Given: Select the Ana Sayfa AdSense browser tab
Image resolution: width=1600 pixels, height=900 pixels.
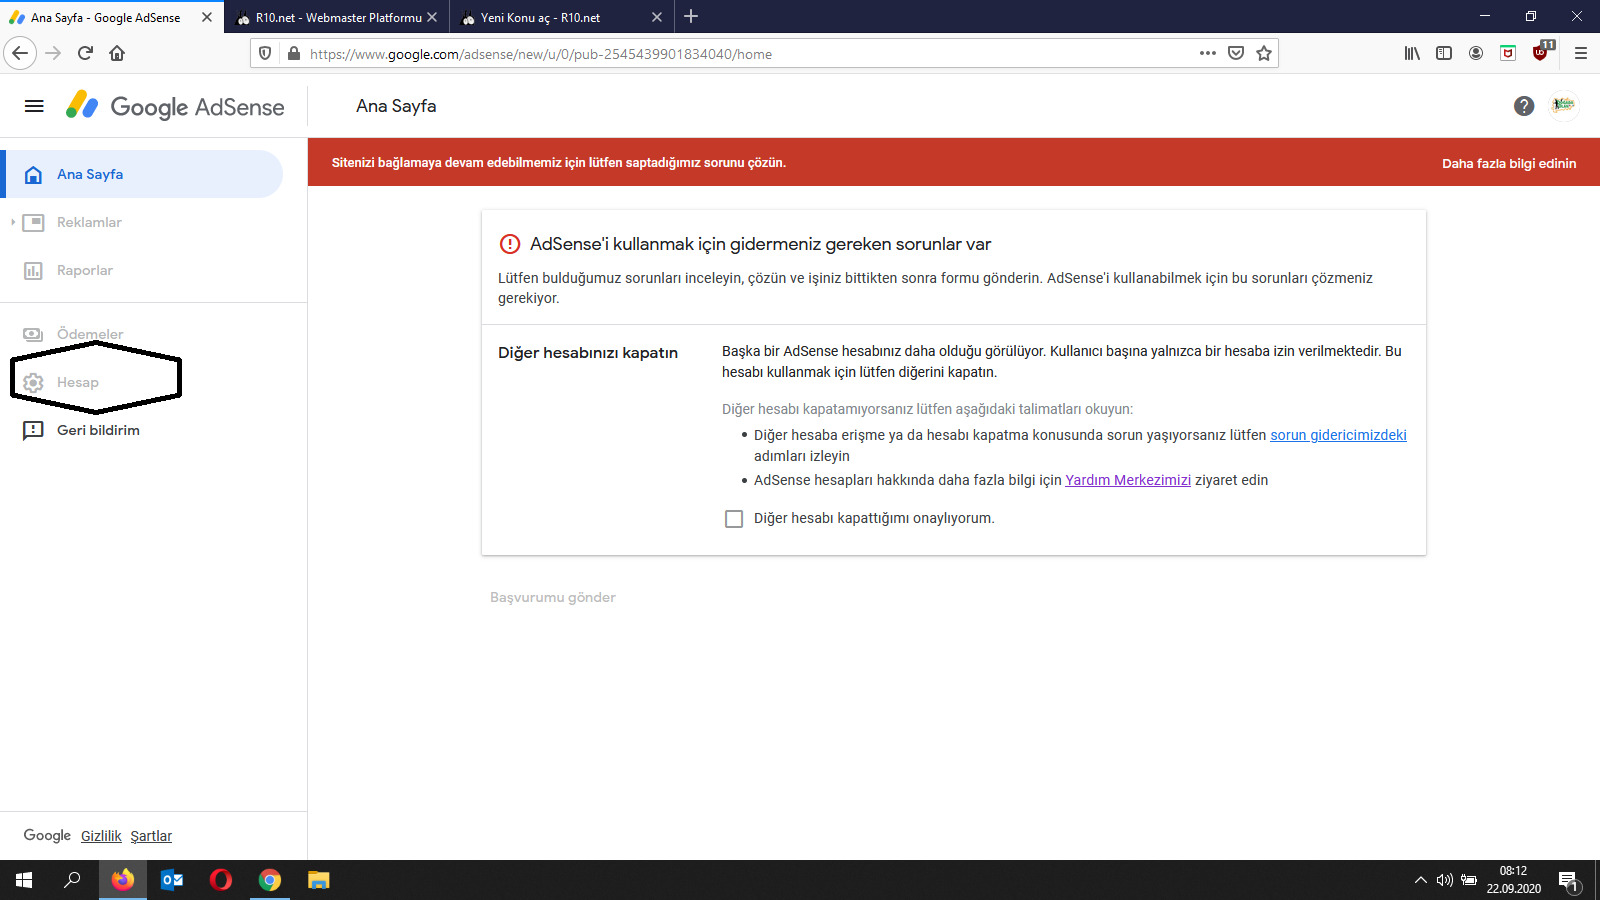Looking at the screenshot, I should pos(105,17).
